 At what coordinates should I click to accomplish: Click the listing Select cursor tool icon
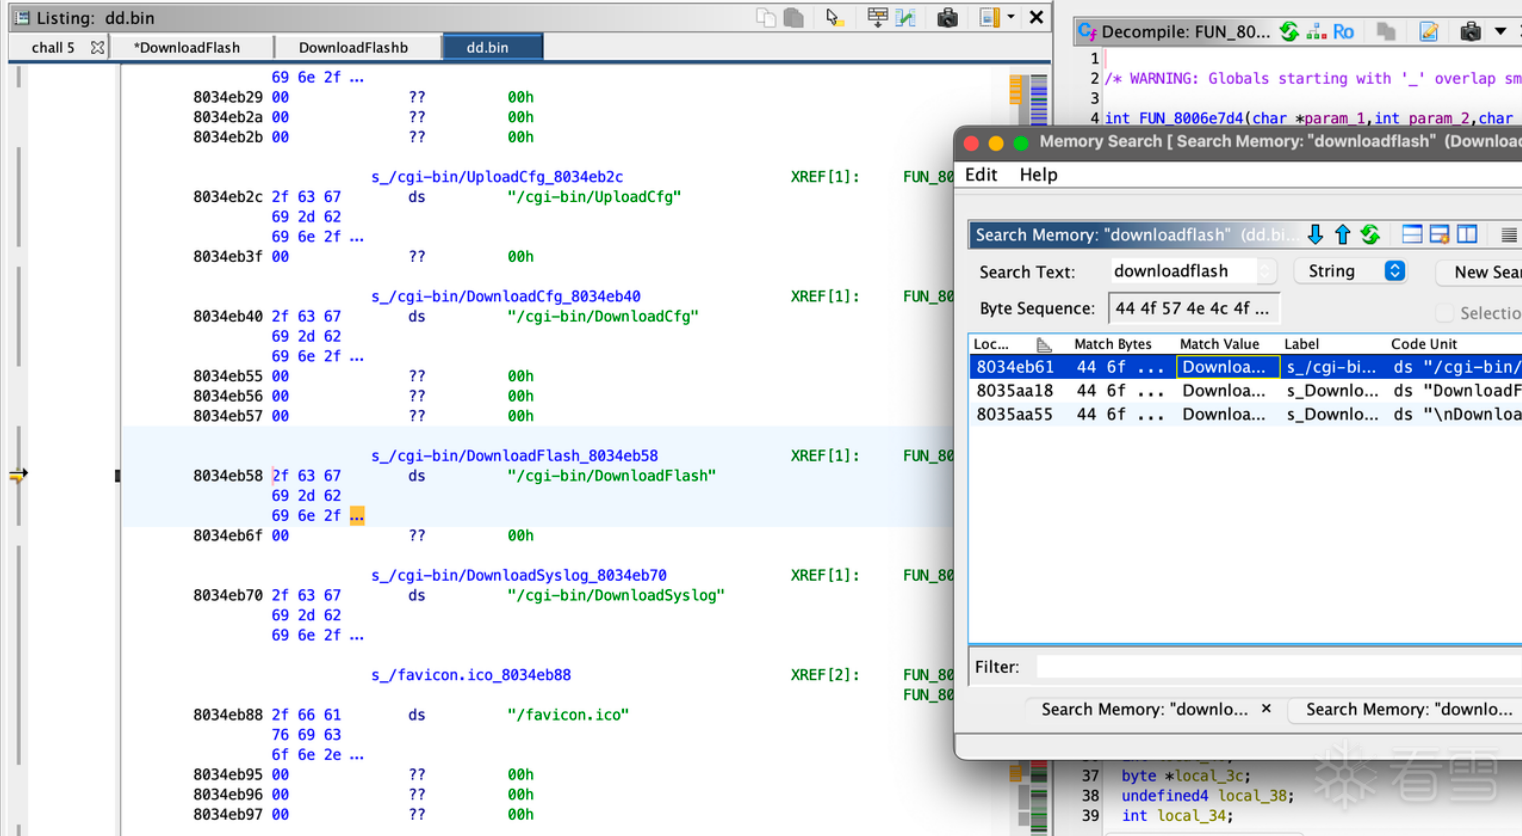point(834,17)
